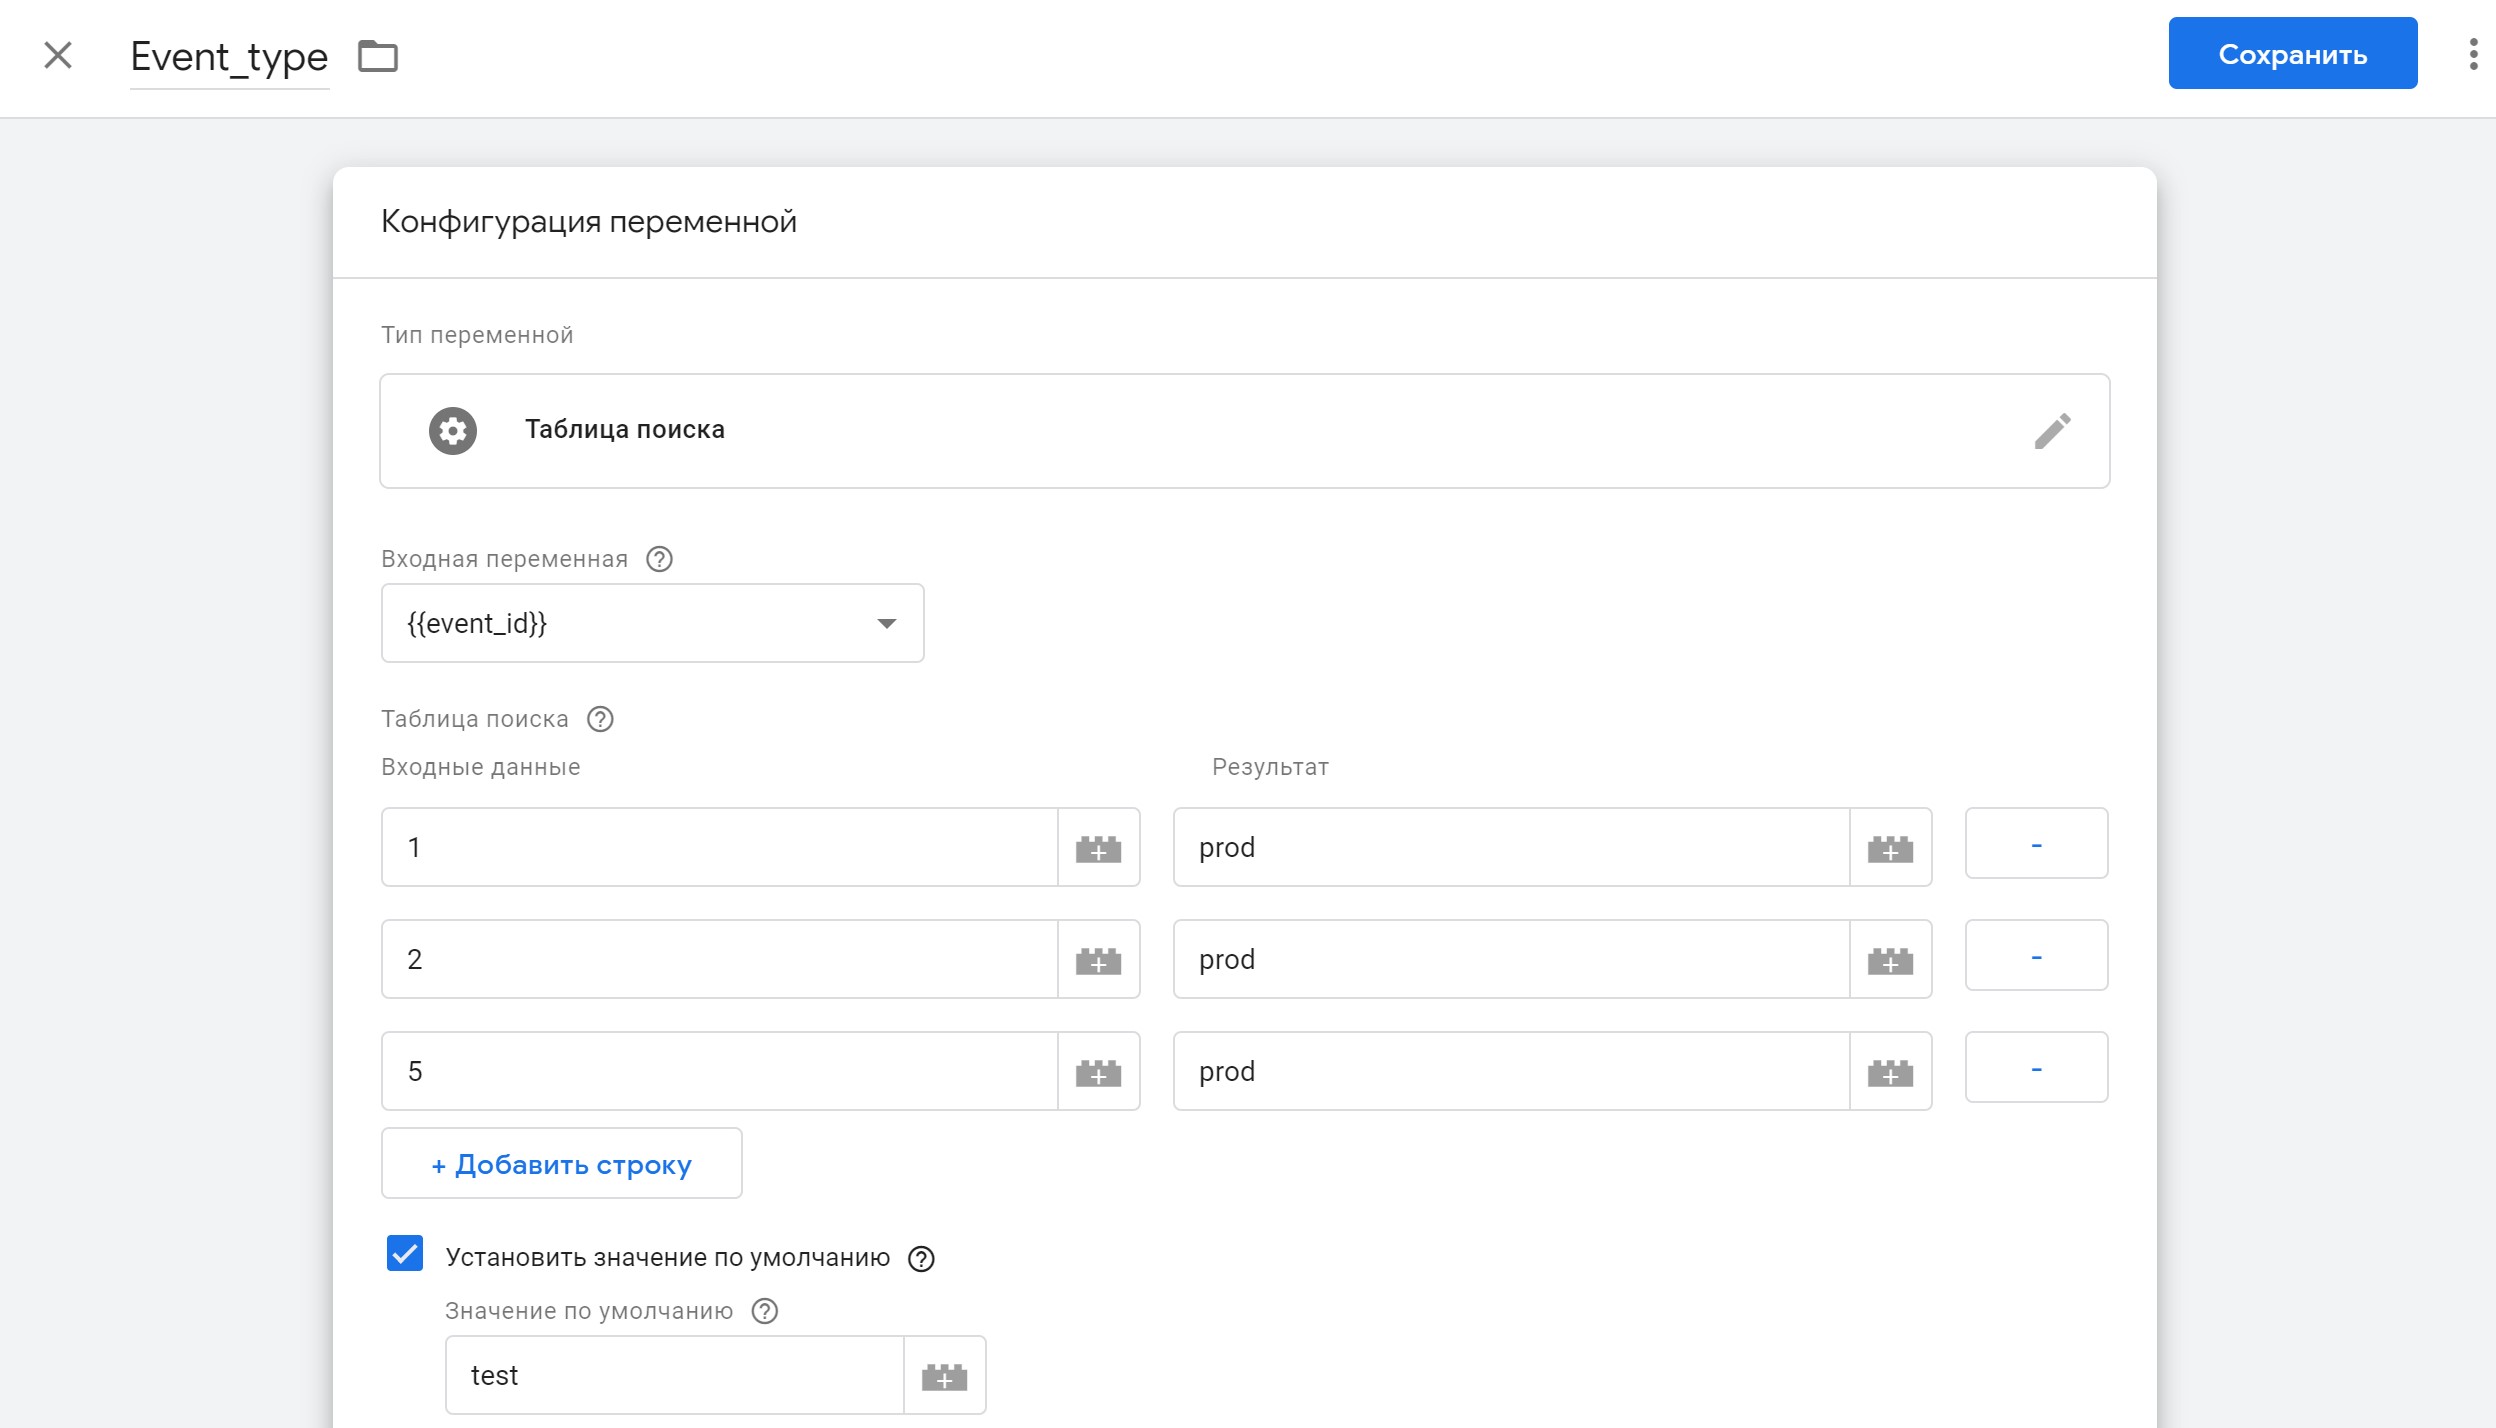The height and width of the screenshot is (1428, 2496).
Task: Open the three-dot more options menu
Action: click(2473, 54)
